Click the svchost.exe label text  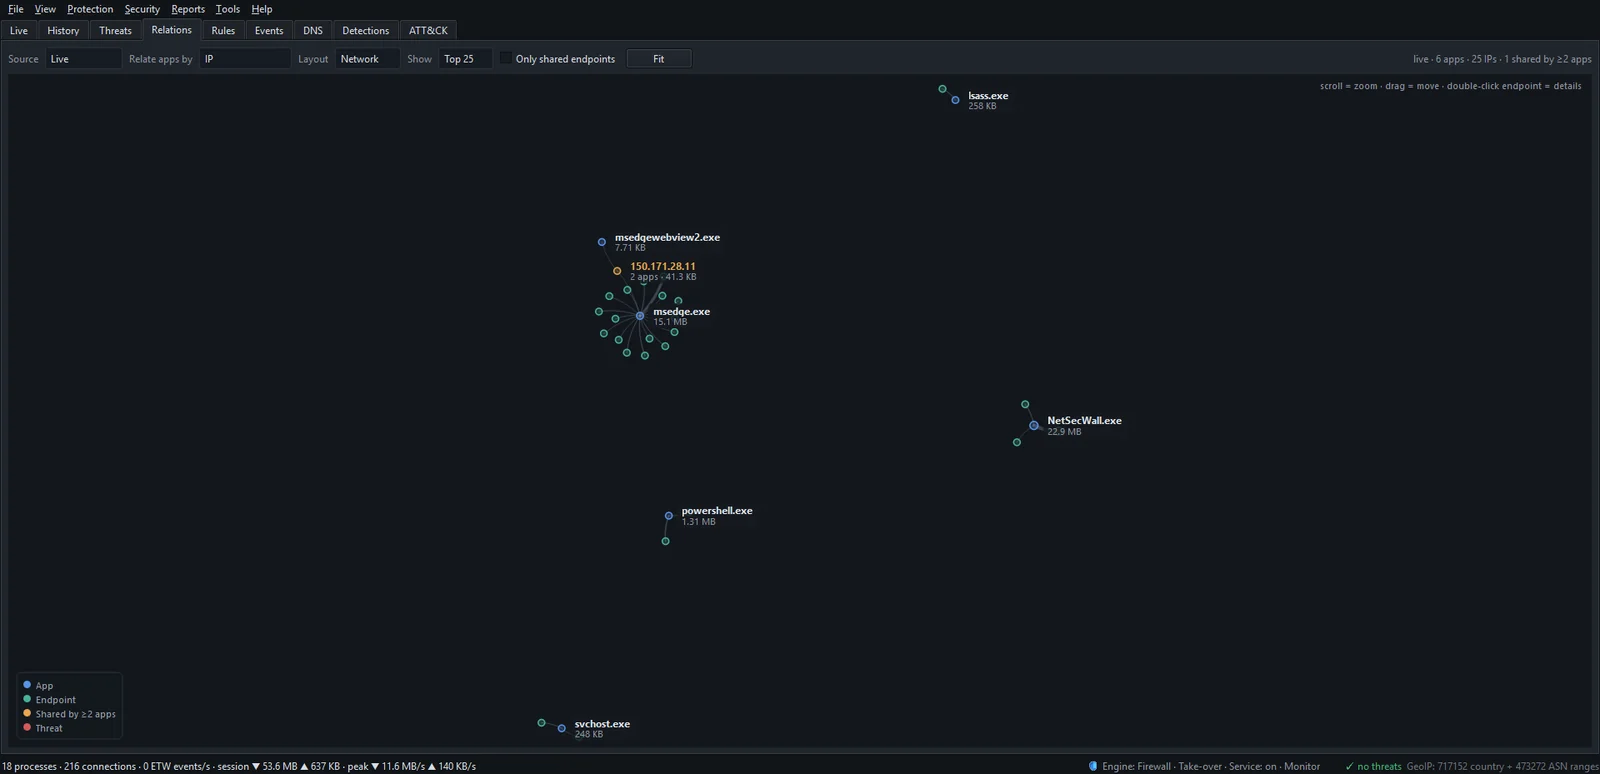click(x=602, y=724)
